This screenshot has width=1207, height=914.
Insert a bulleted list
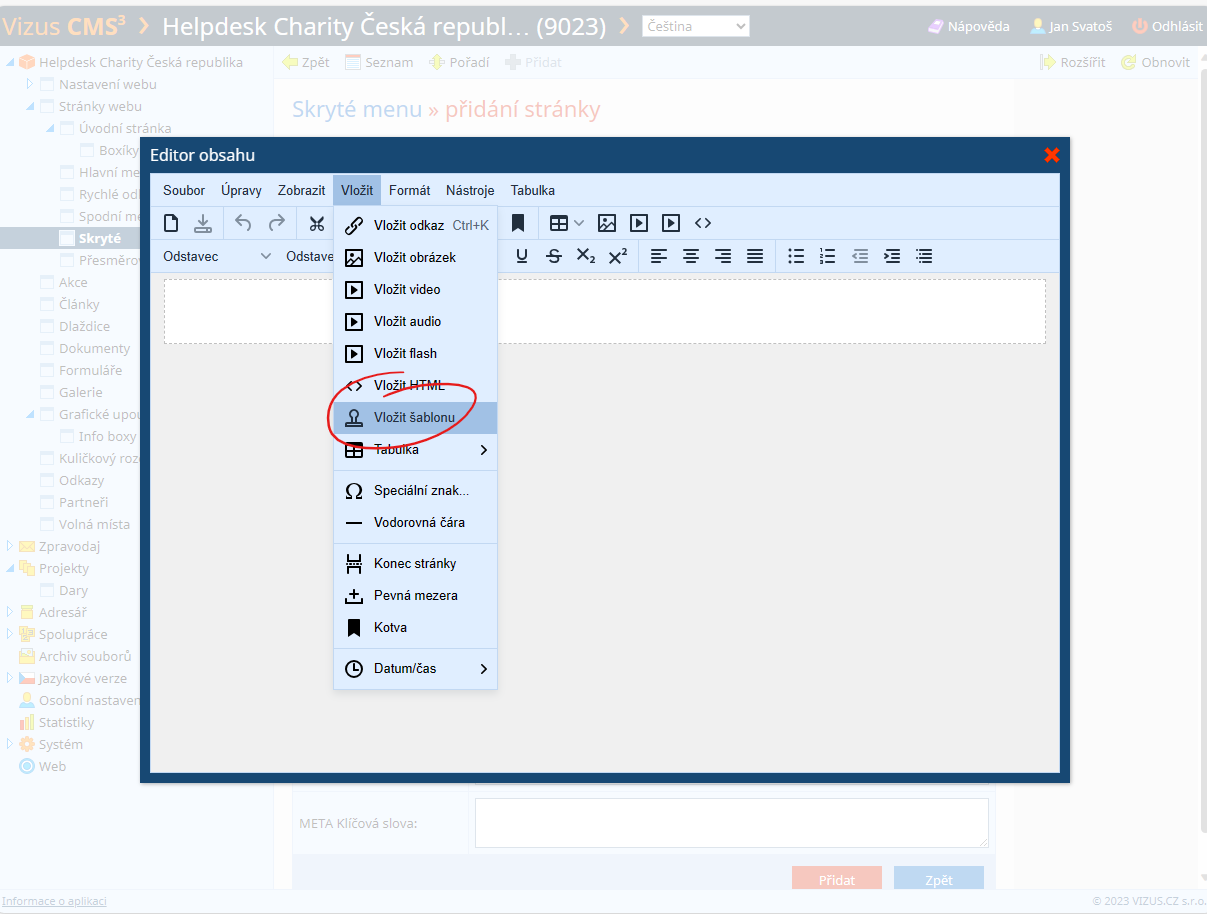coord(796,256)
